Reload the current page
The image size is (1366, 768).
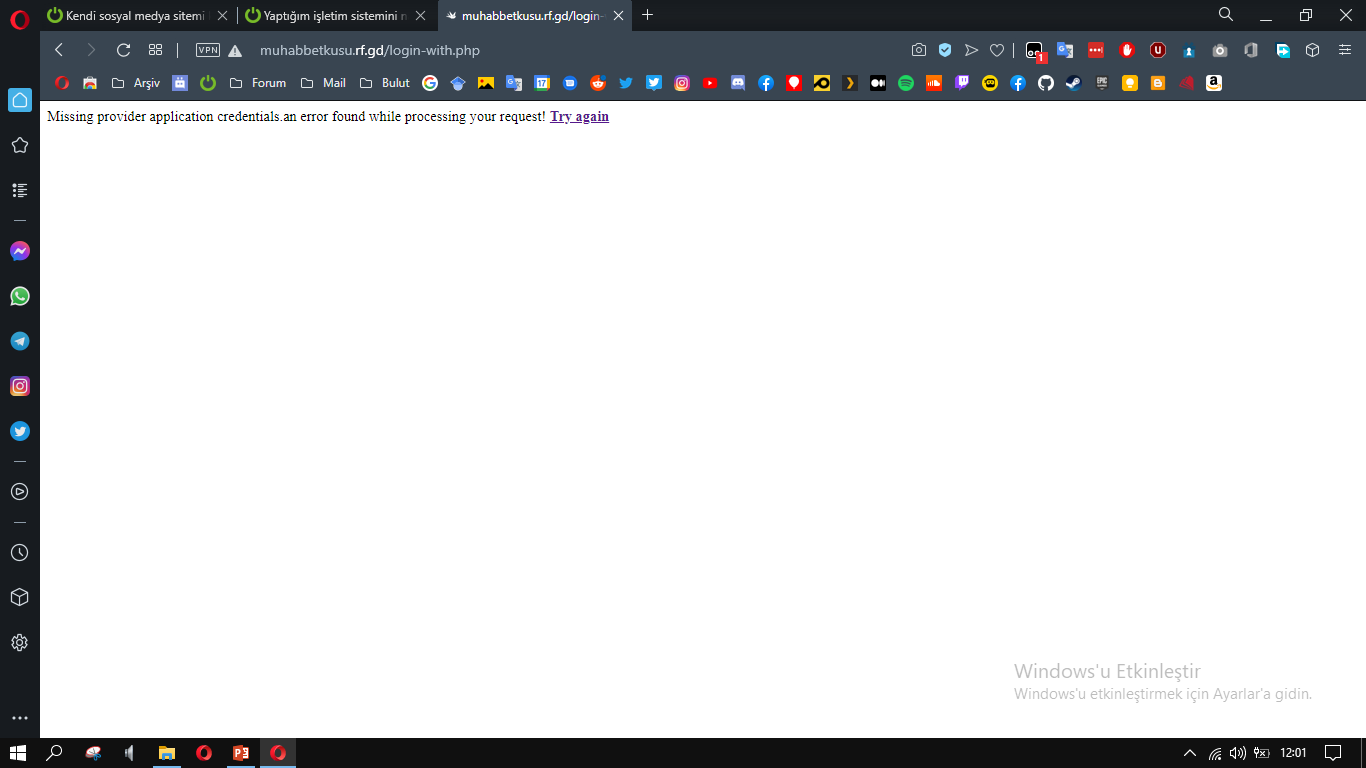(x=124, y=50)
